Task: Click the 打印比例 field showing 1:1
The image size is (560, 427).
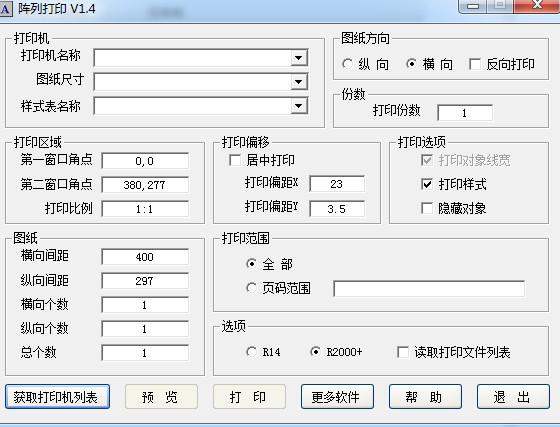Action: 145,209
